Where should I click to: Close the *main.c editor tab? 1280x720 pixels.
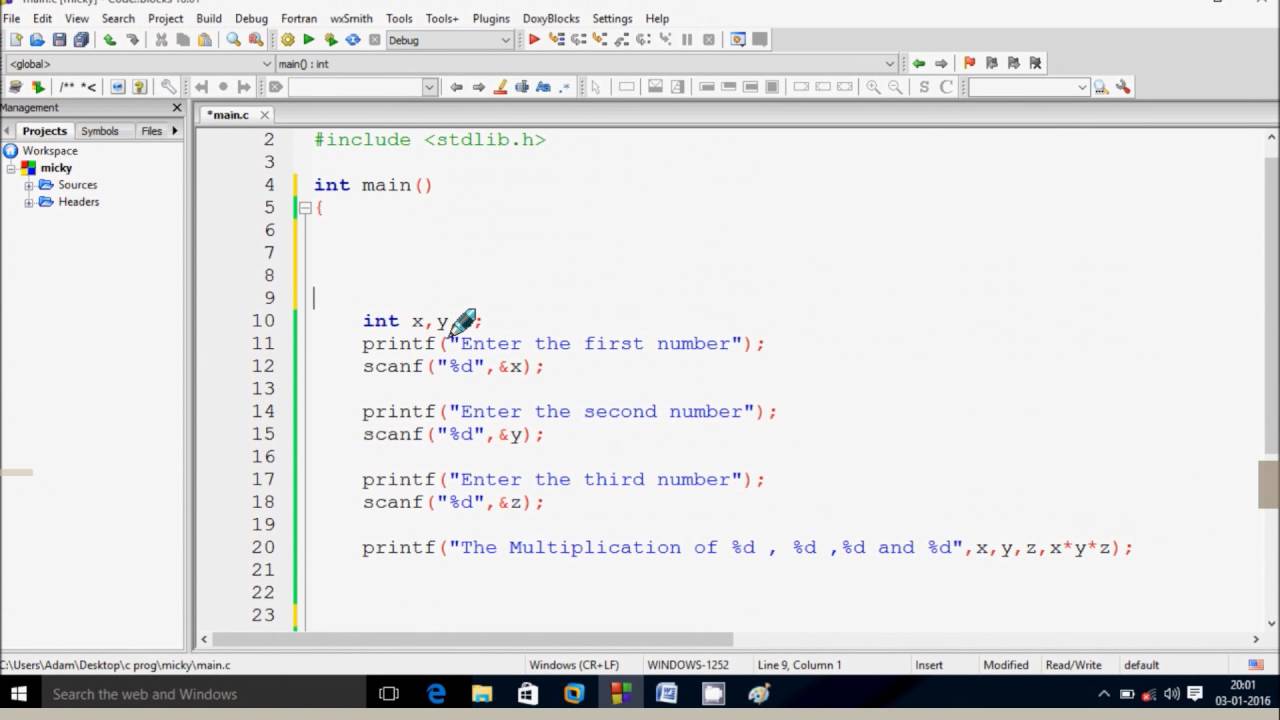point(265,115)
